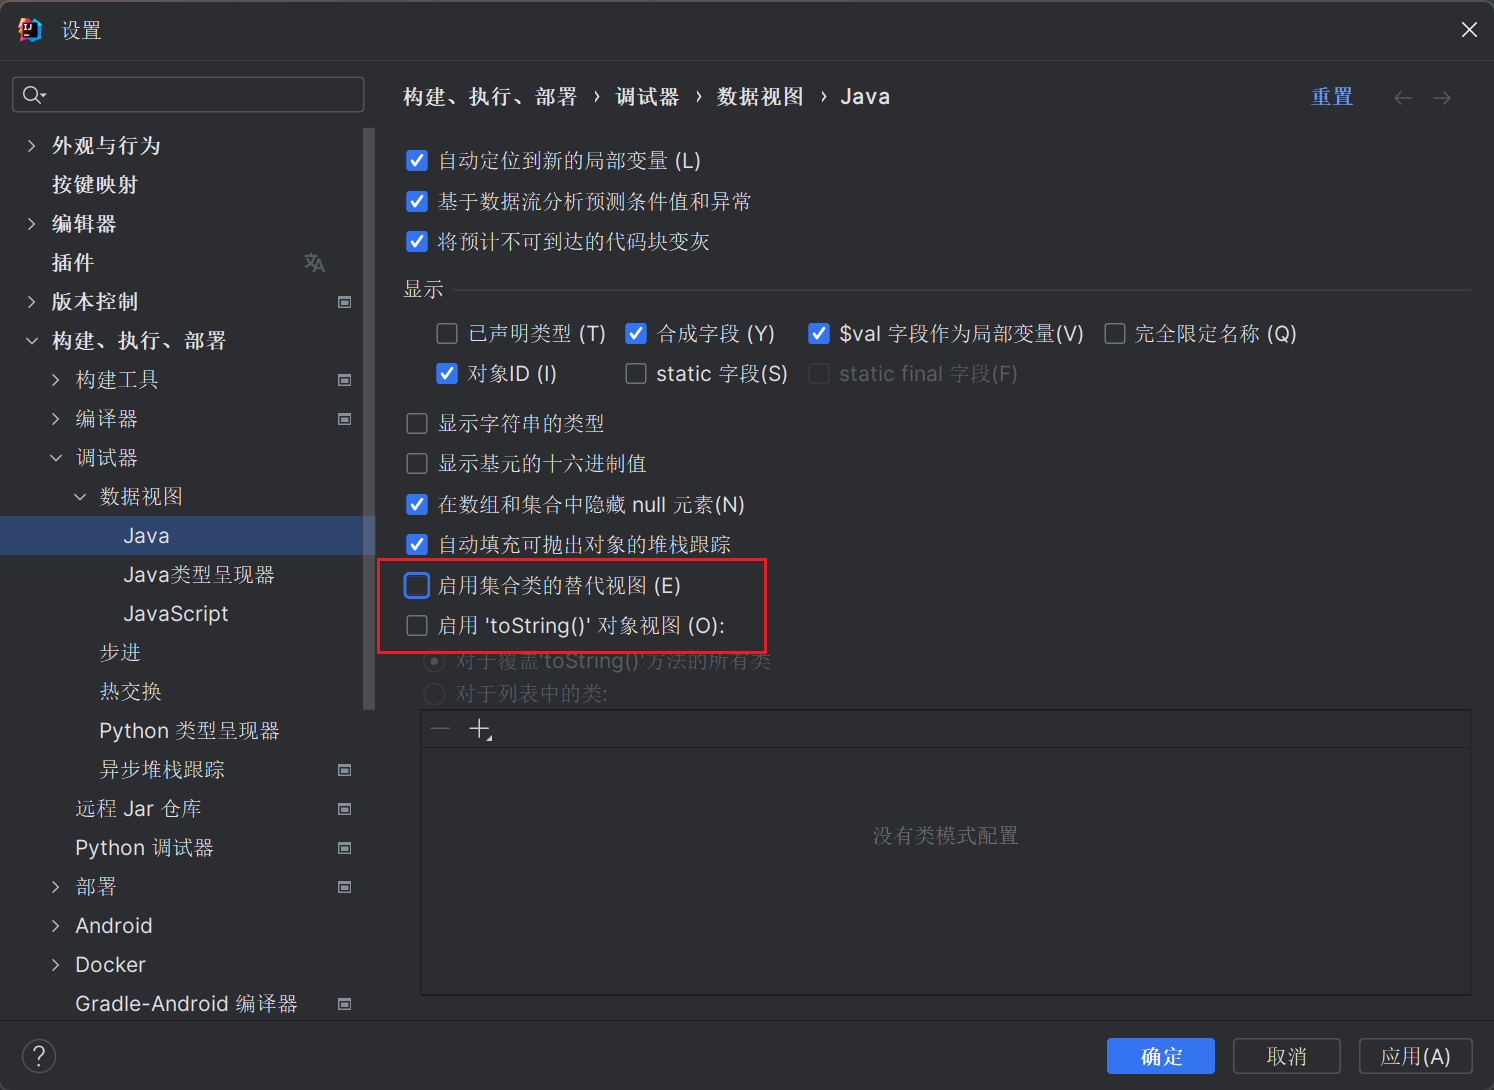Viewport: 1494px width, 1090px height.
Task: Collapse the 调试器 tree node
Action: [x=56, y=458]
